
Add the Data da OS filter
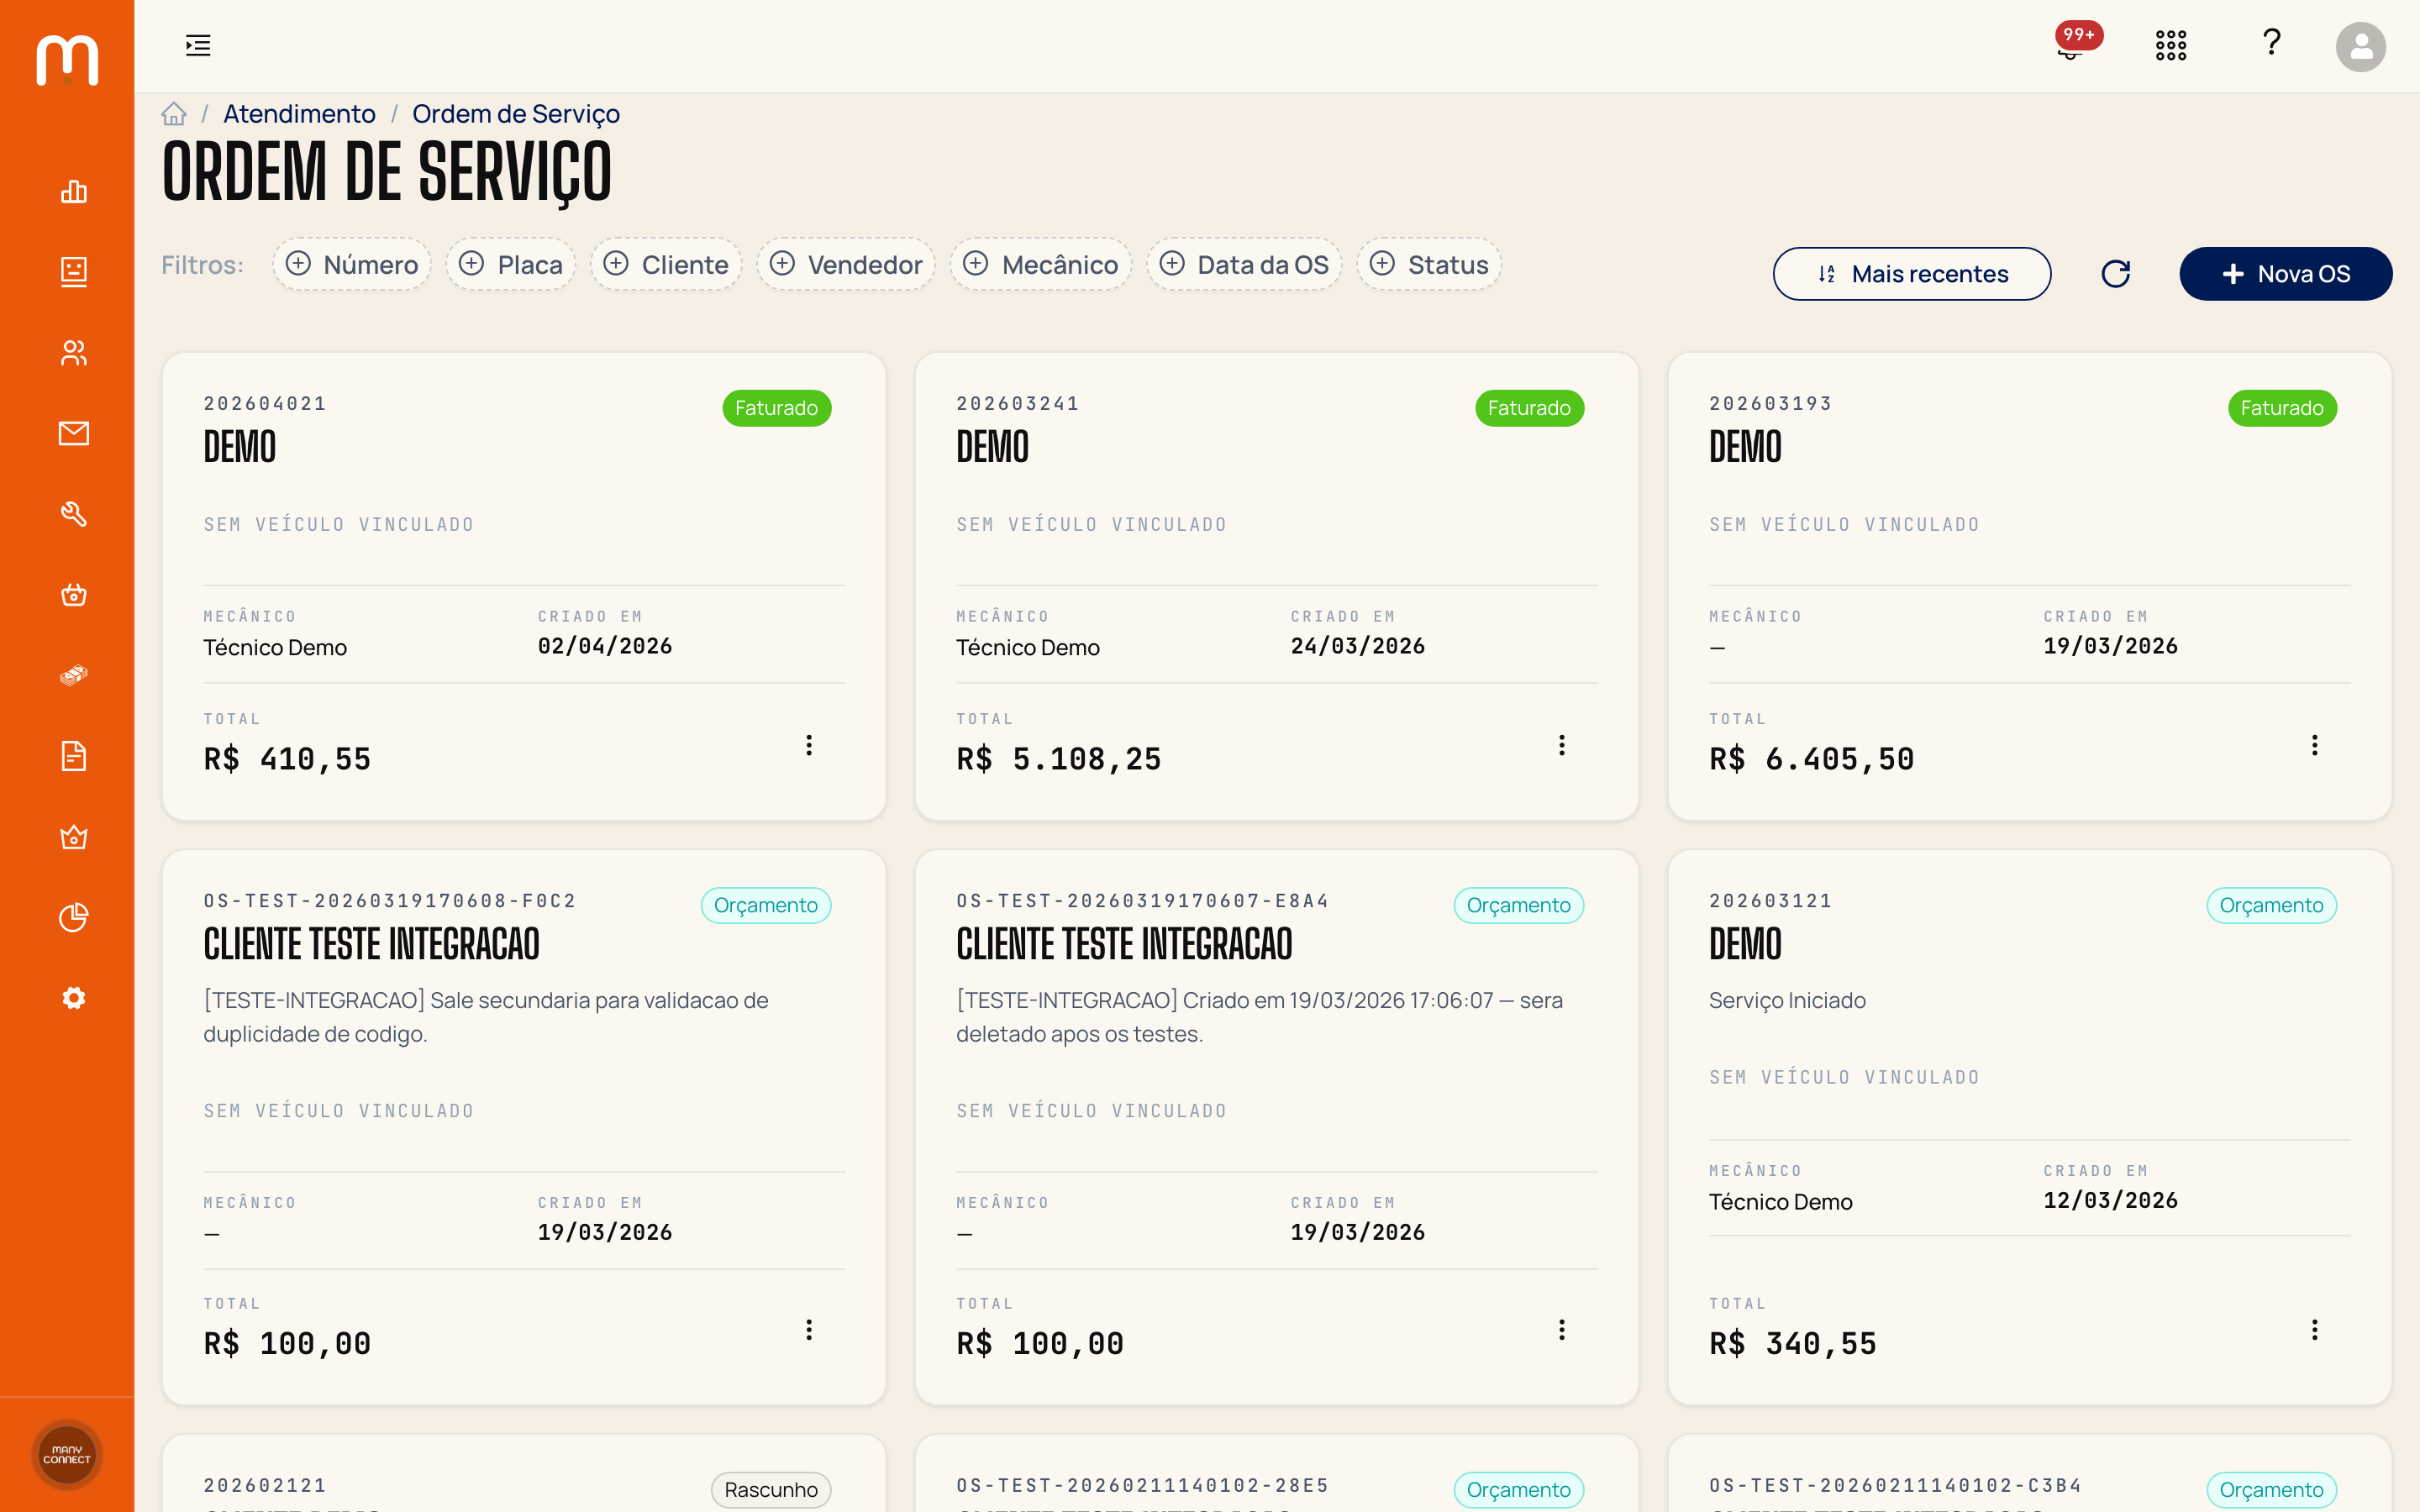(x=1244, y=264)
